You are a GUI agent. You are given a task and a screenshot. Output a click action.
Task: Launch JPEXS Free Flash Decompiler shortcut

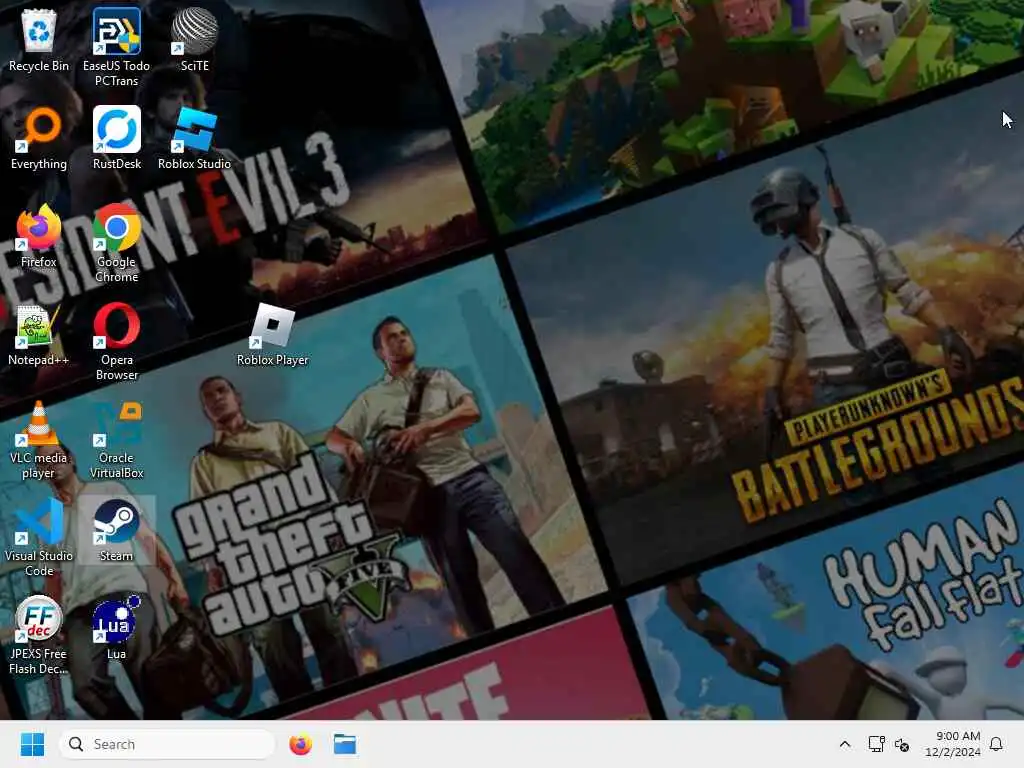pos(39,635)
